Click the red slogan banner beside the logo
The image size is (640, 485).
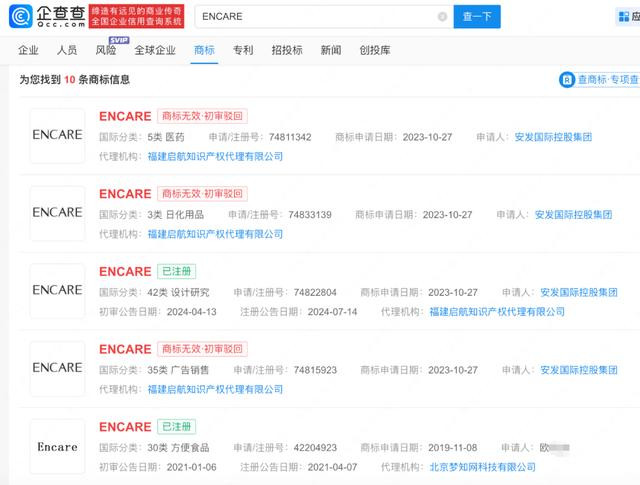click(x=136, y=16)
